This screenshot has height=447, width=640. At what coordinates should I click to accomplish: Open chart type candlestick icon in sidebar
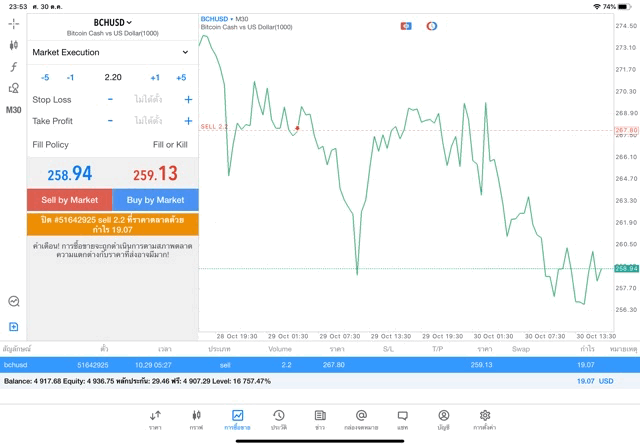pos(13,45)
